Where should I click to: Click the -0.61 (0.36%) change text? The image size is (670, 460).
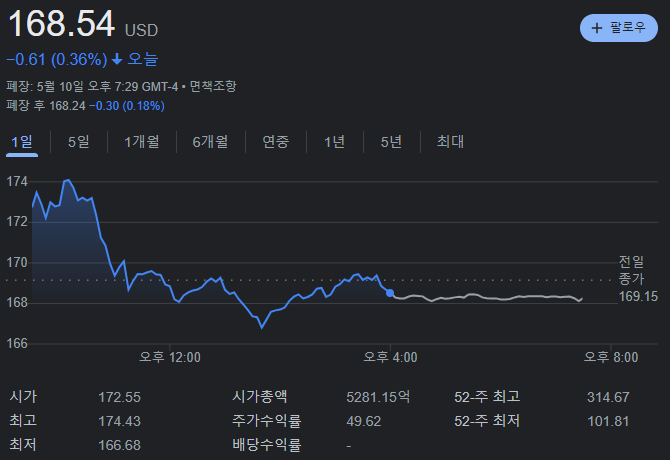(57, 59)
